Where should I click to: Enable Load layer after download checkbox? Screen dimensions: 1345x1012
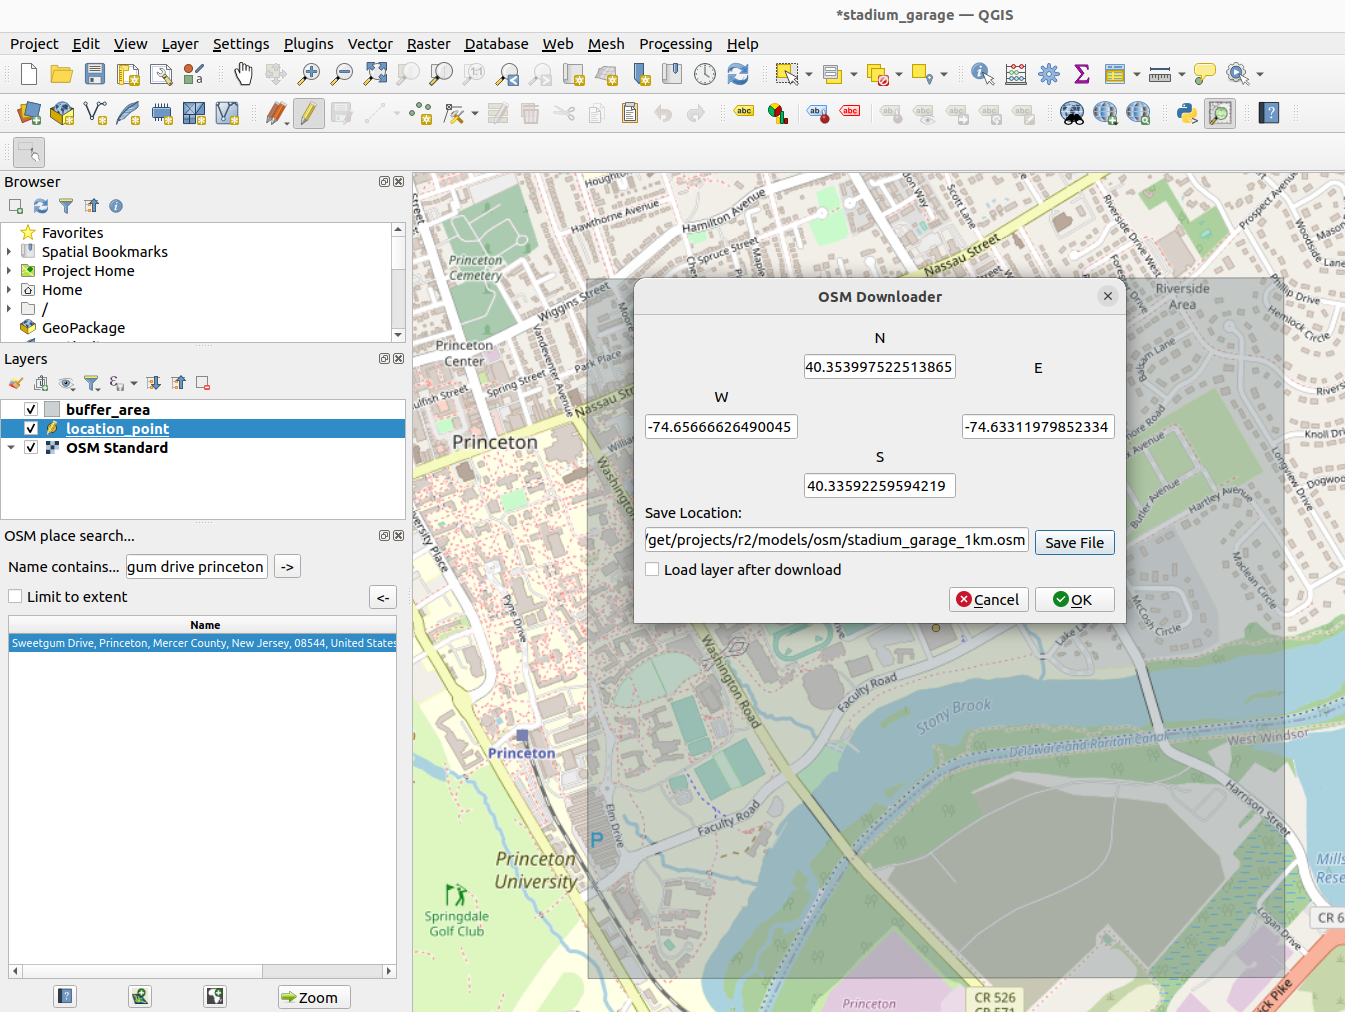[653, 569]
